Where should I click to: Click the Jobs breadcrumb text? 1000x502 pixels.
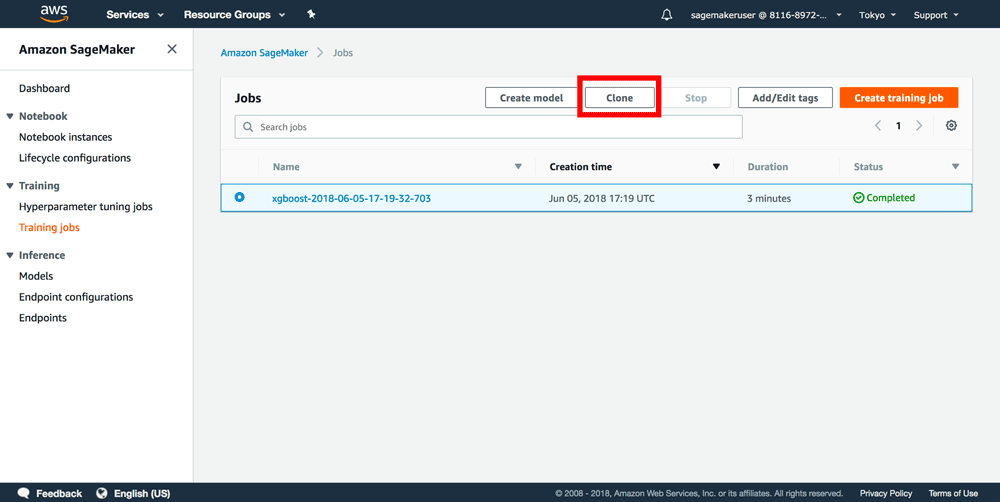pos(342,53)
